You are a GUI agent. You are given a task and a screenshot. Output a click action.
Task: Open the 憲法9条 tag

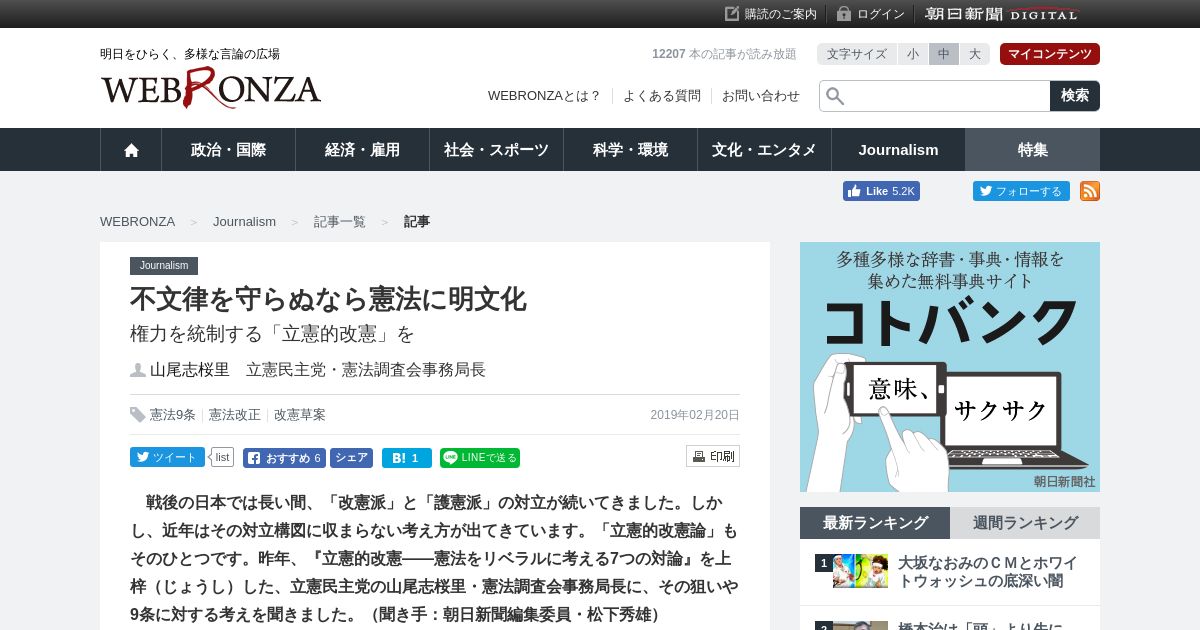coord(173,414)
